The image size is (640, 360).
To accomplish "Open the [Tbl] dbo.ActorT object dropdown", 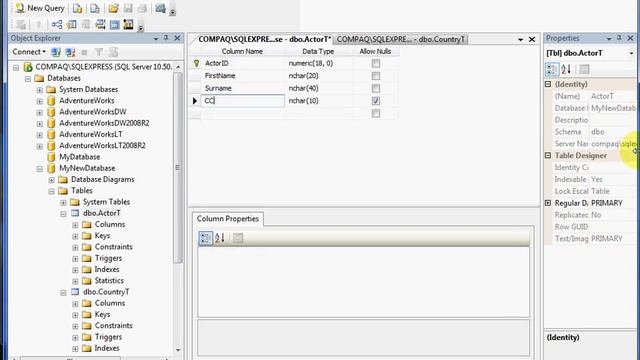I will pos(631,53).
